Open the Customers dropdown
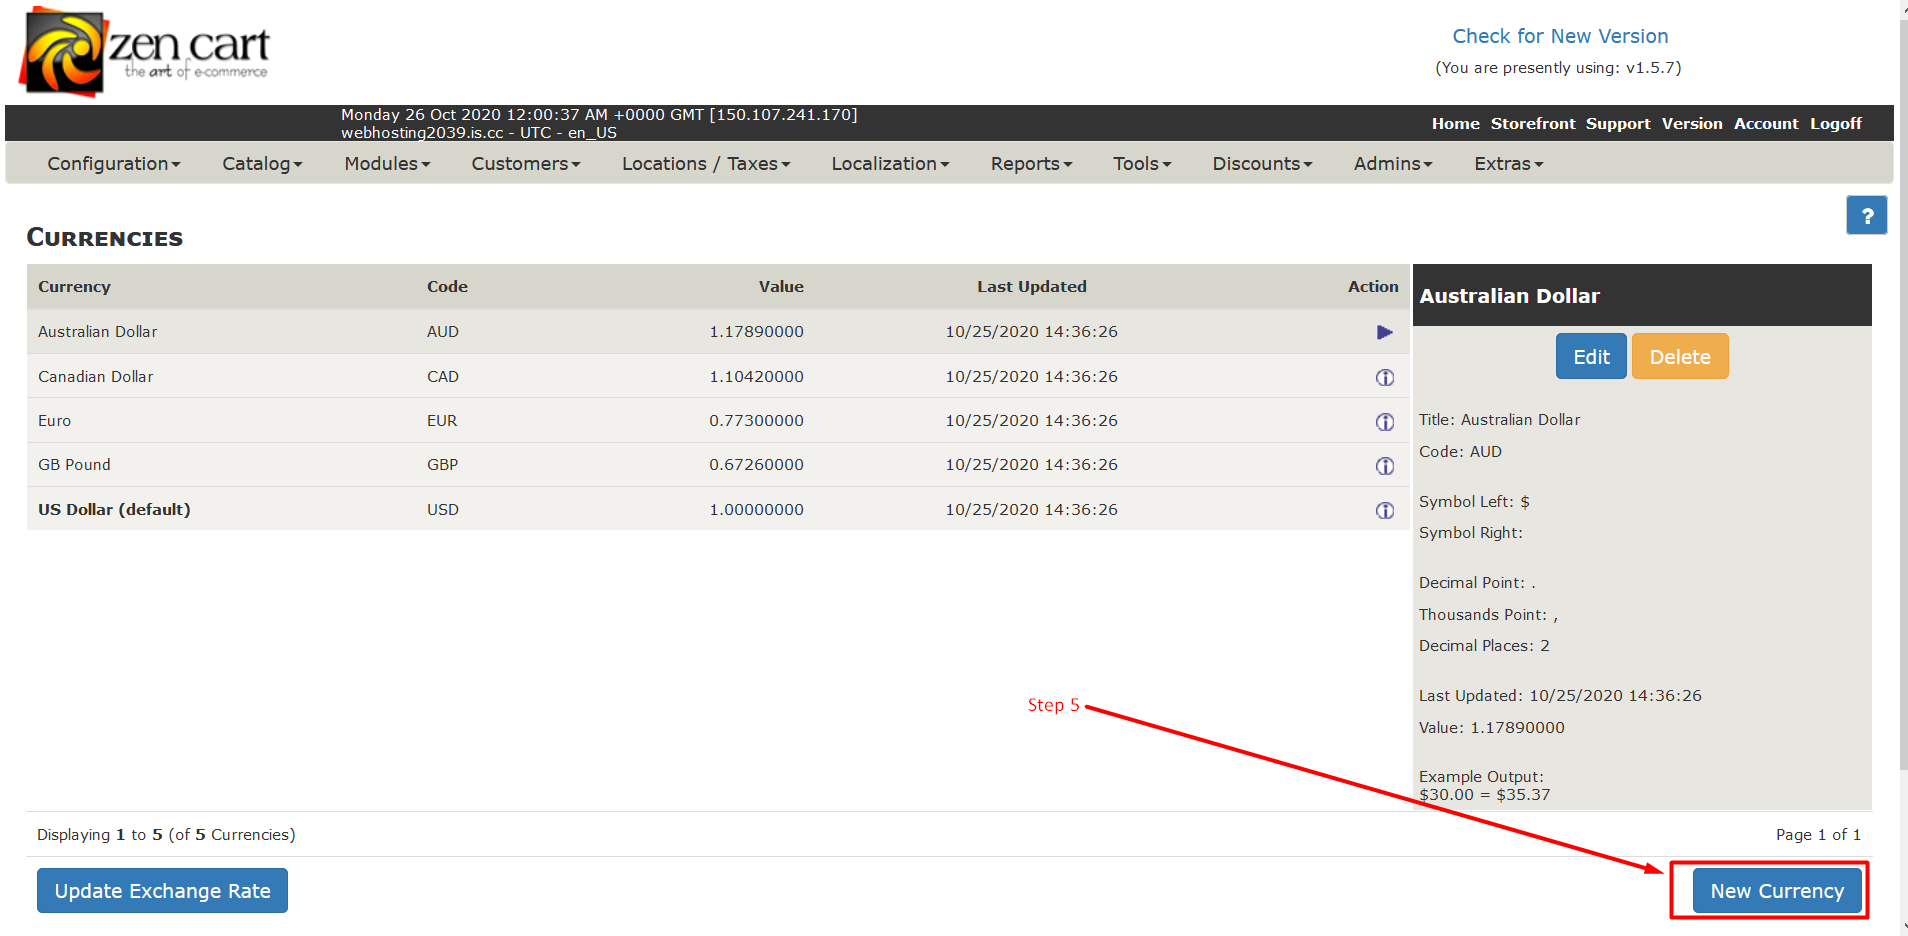 coord(526,163)
